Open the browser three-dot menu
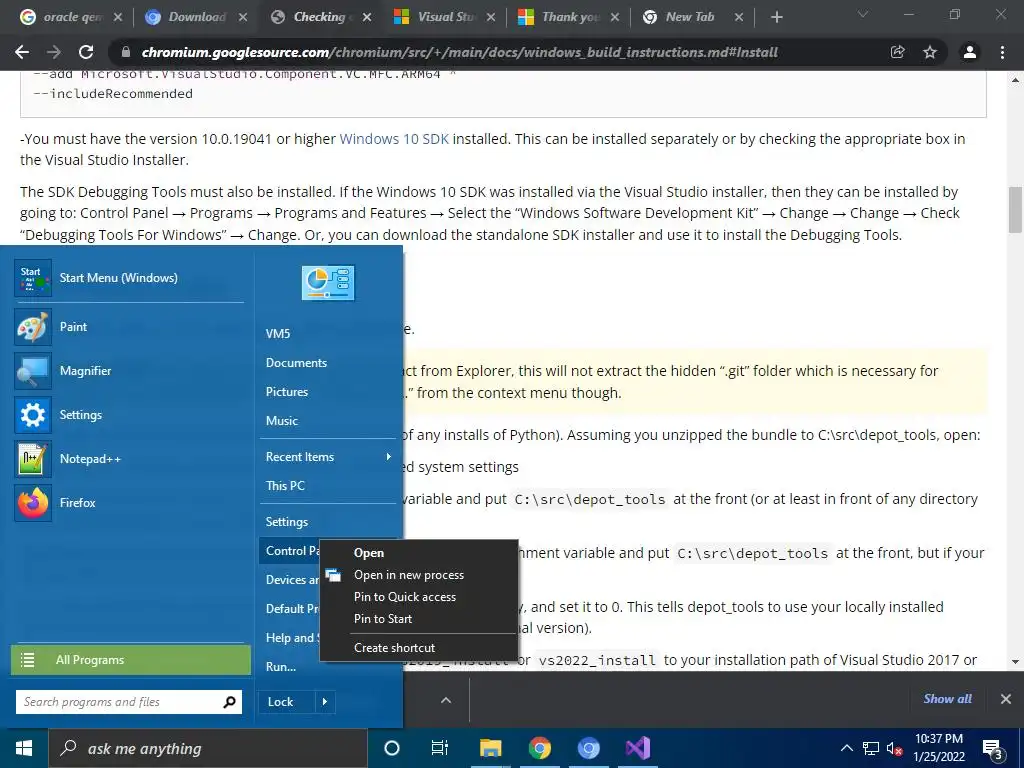The image size is (1024, 768). (x=1002, y=52)
